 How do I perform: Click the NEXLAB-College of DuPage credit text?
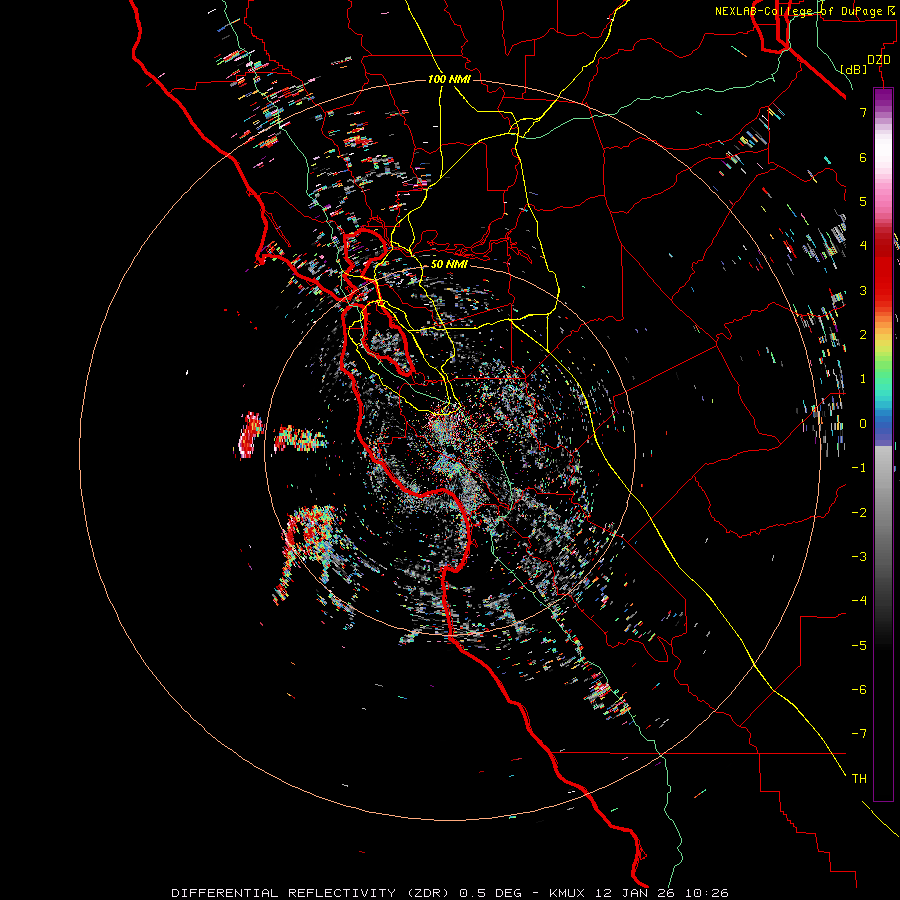click(805, 11)
